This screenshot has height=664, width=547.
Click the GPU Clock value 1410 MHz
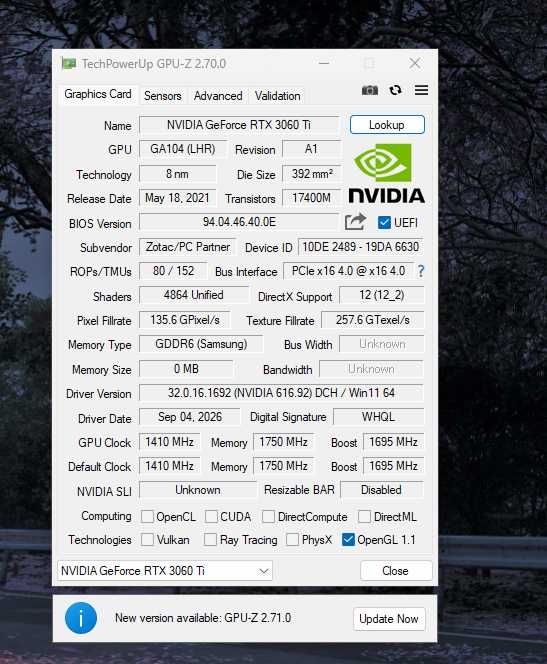click(169, 442)
